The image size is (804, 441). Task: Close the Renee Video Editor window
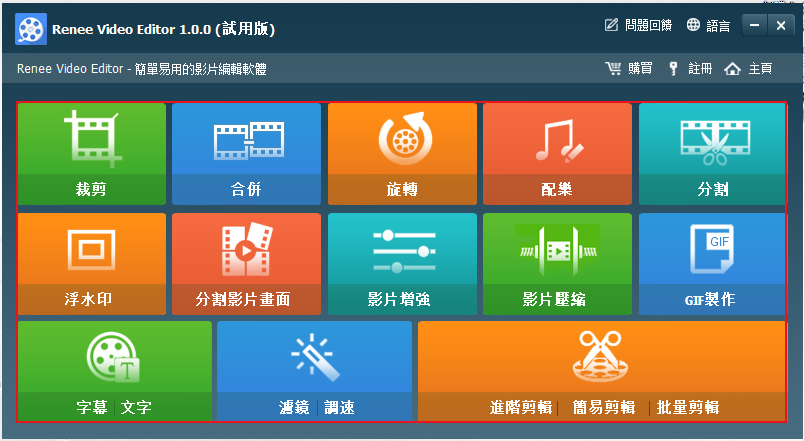tap(781, 25)
